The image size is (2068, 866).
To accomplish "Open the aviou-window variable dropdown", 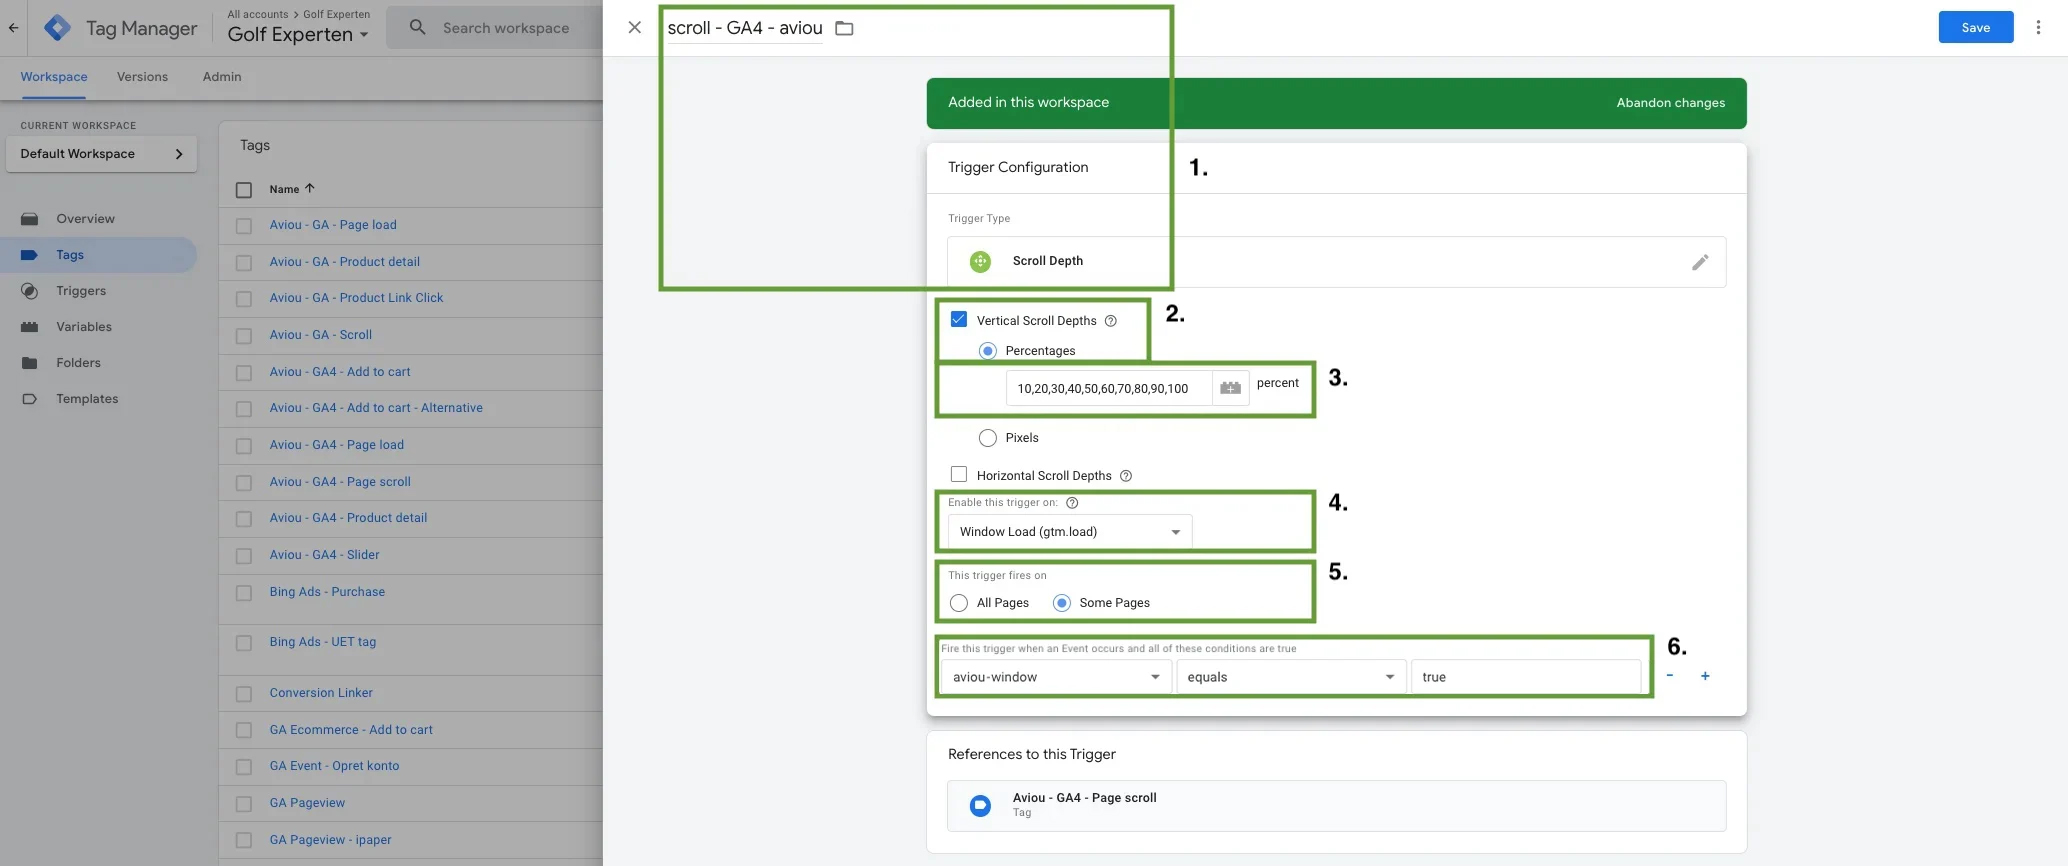I will click(1056, 677).
